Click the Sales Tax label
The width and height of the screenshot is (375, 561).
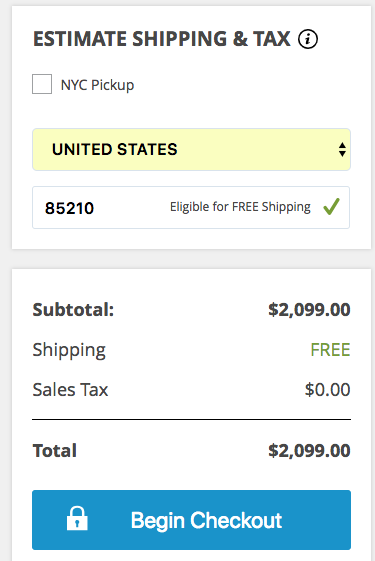click(70, 390)
